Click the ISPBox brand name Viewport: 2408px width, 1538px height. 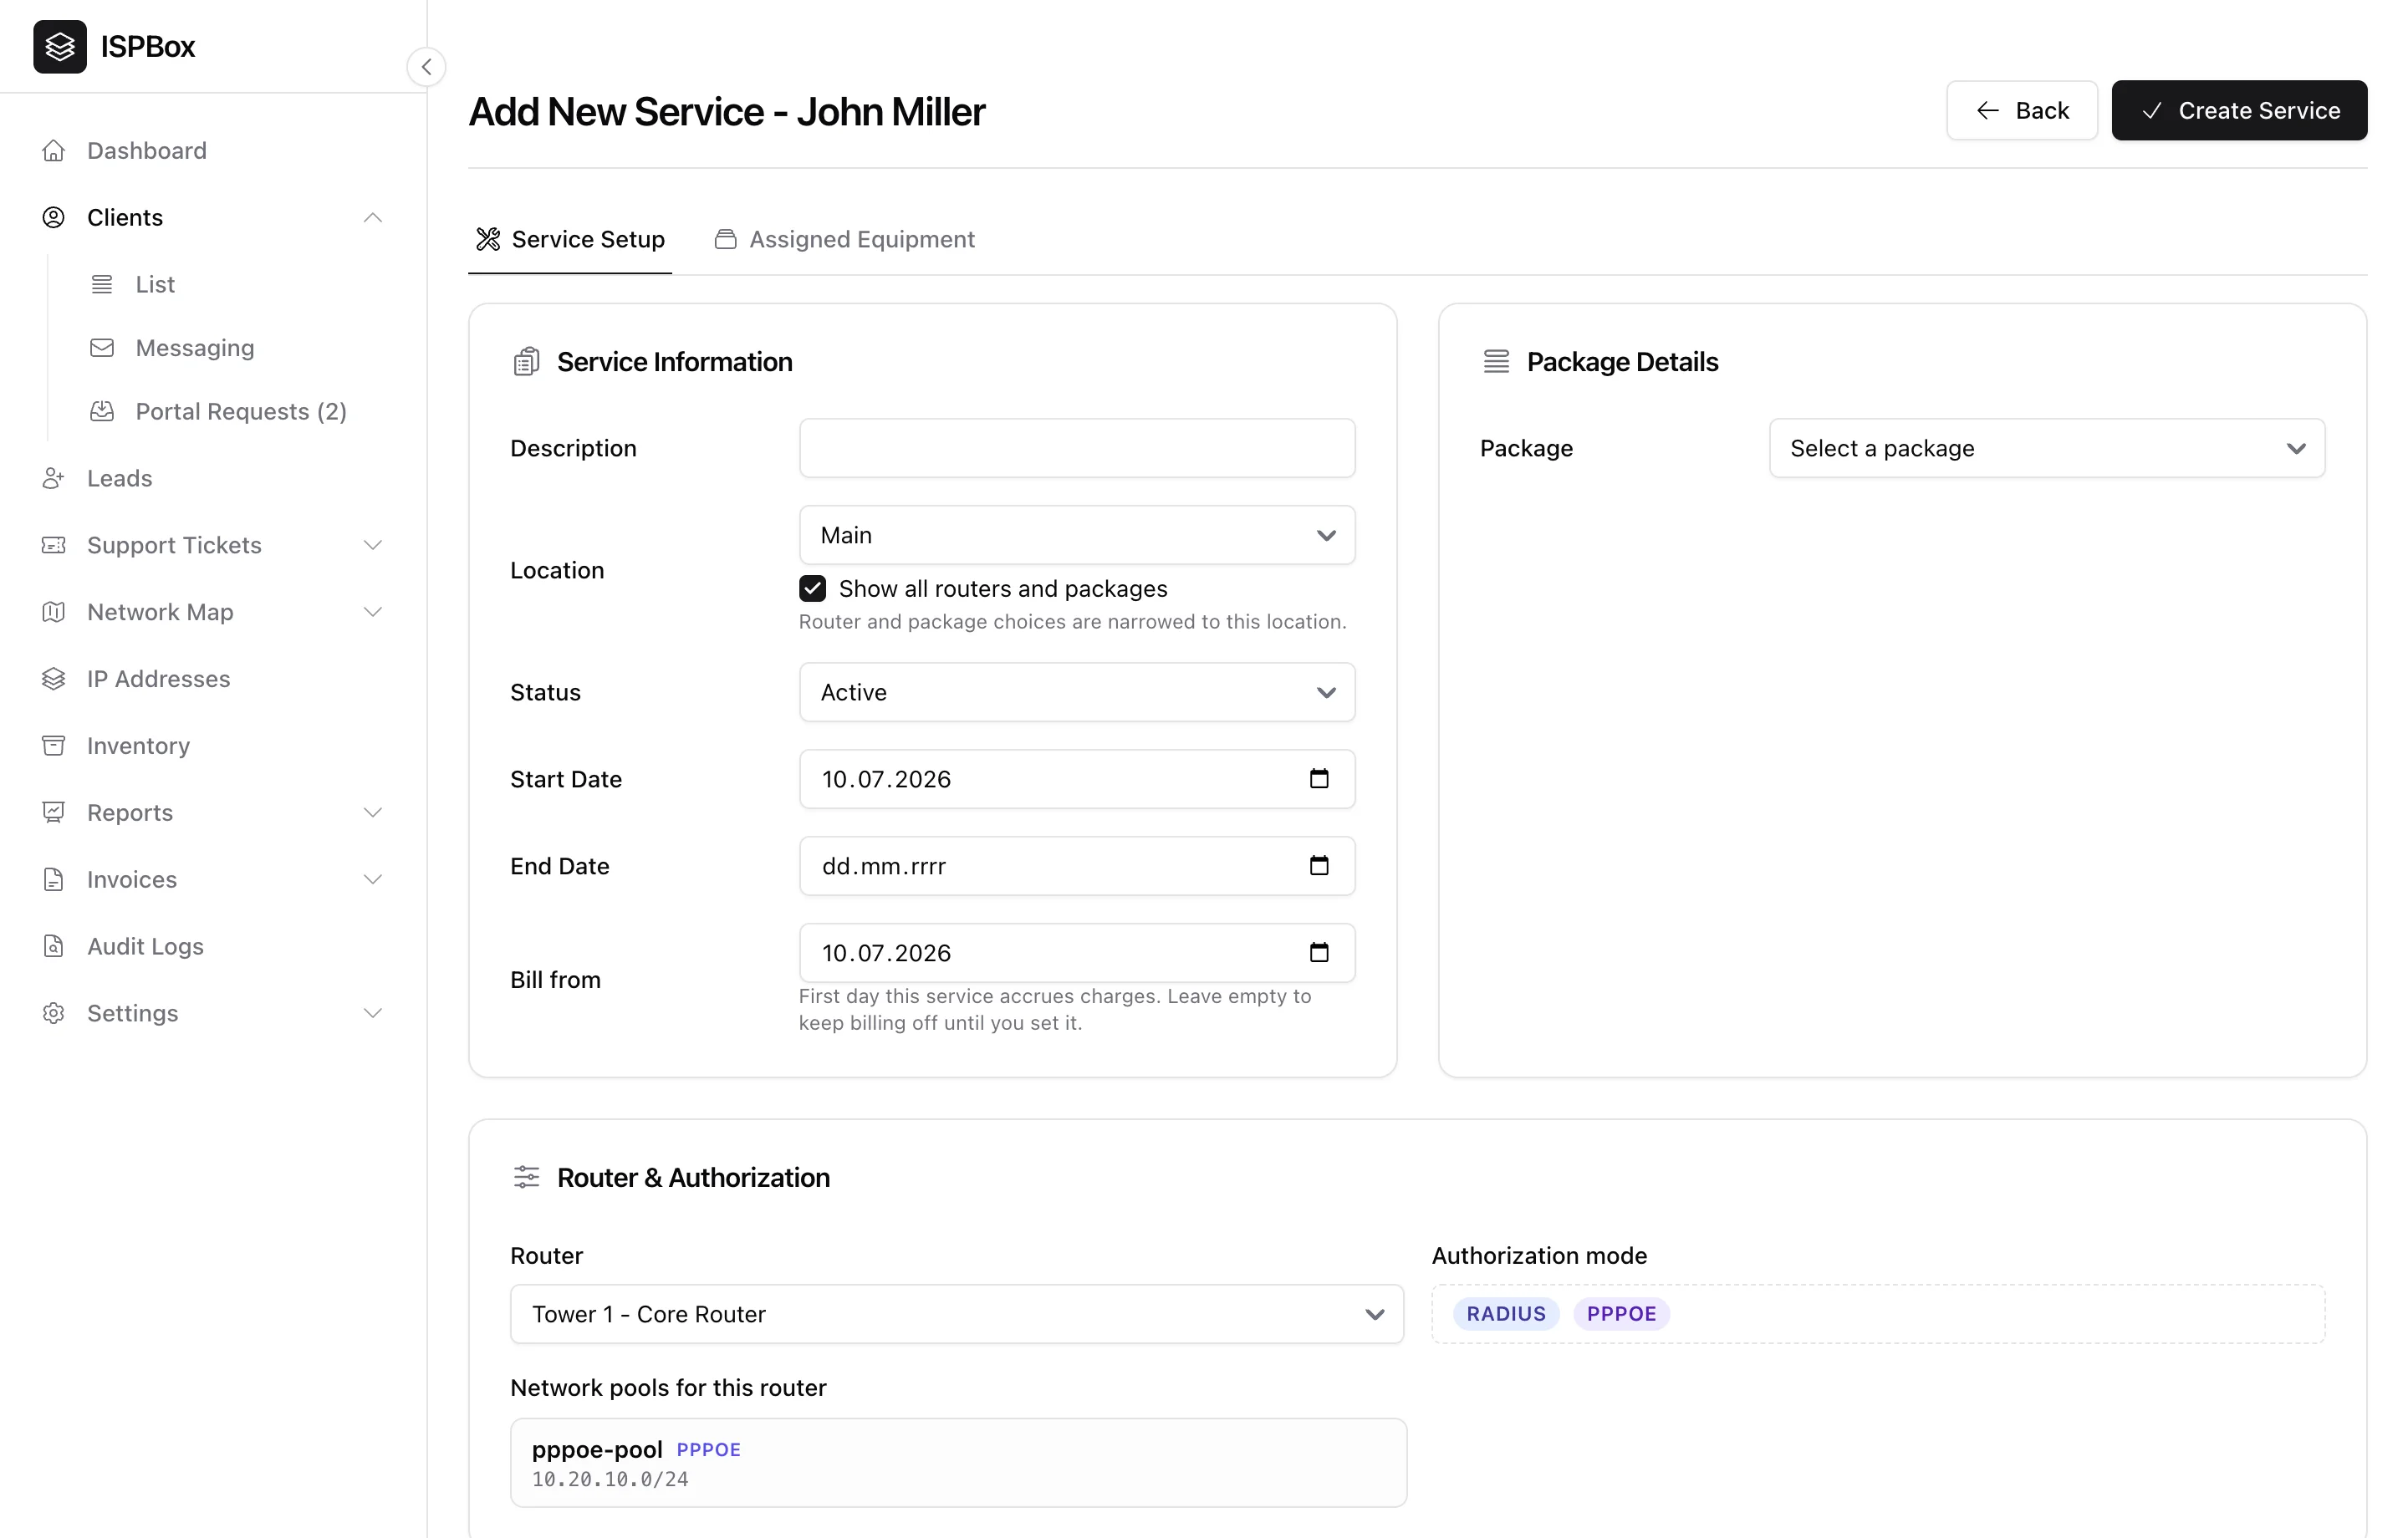tap(148, 47)
